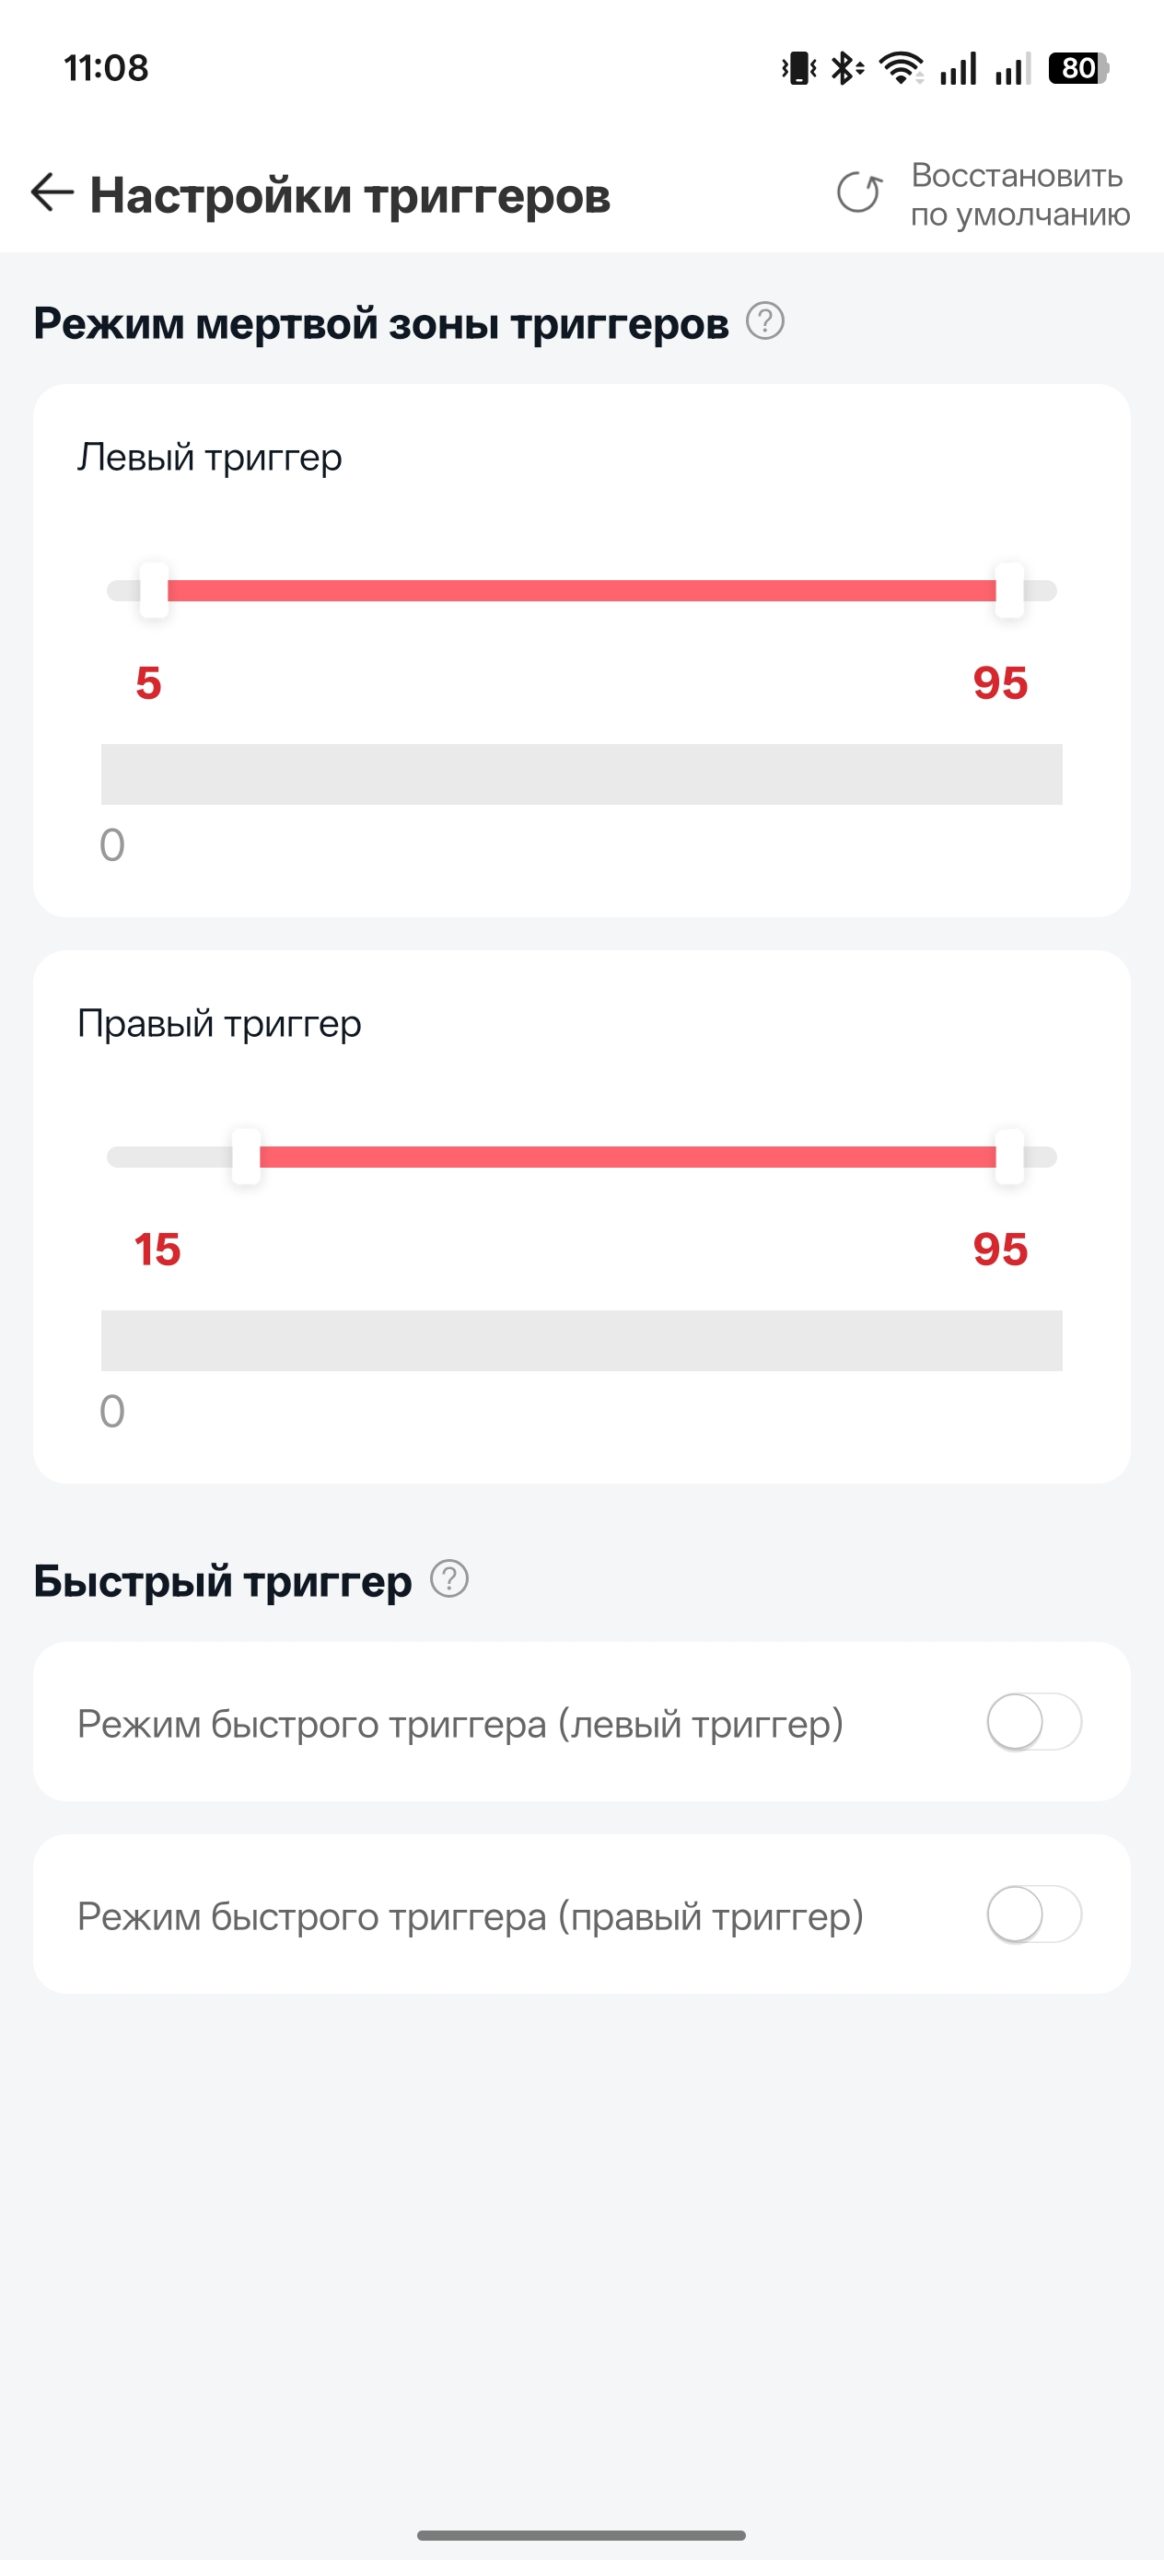The height and width of the screenshot is (2560, 1164).
Task: Click the right trigger gray input bar
Action: coord(582,1340)
